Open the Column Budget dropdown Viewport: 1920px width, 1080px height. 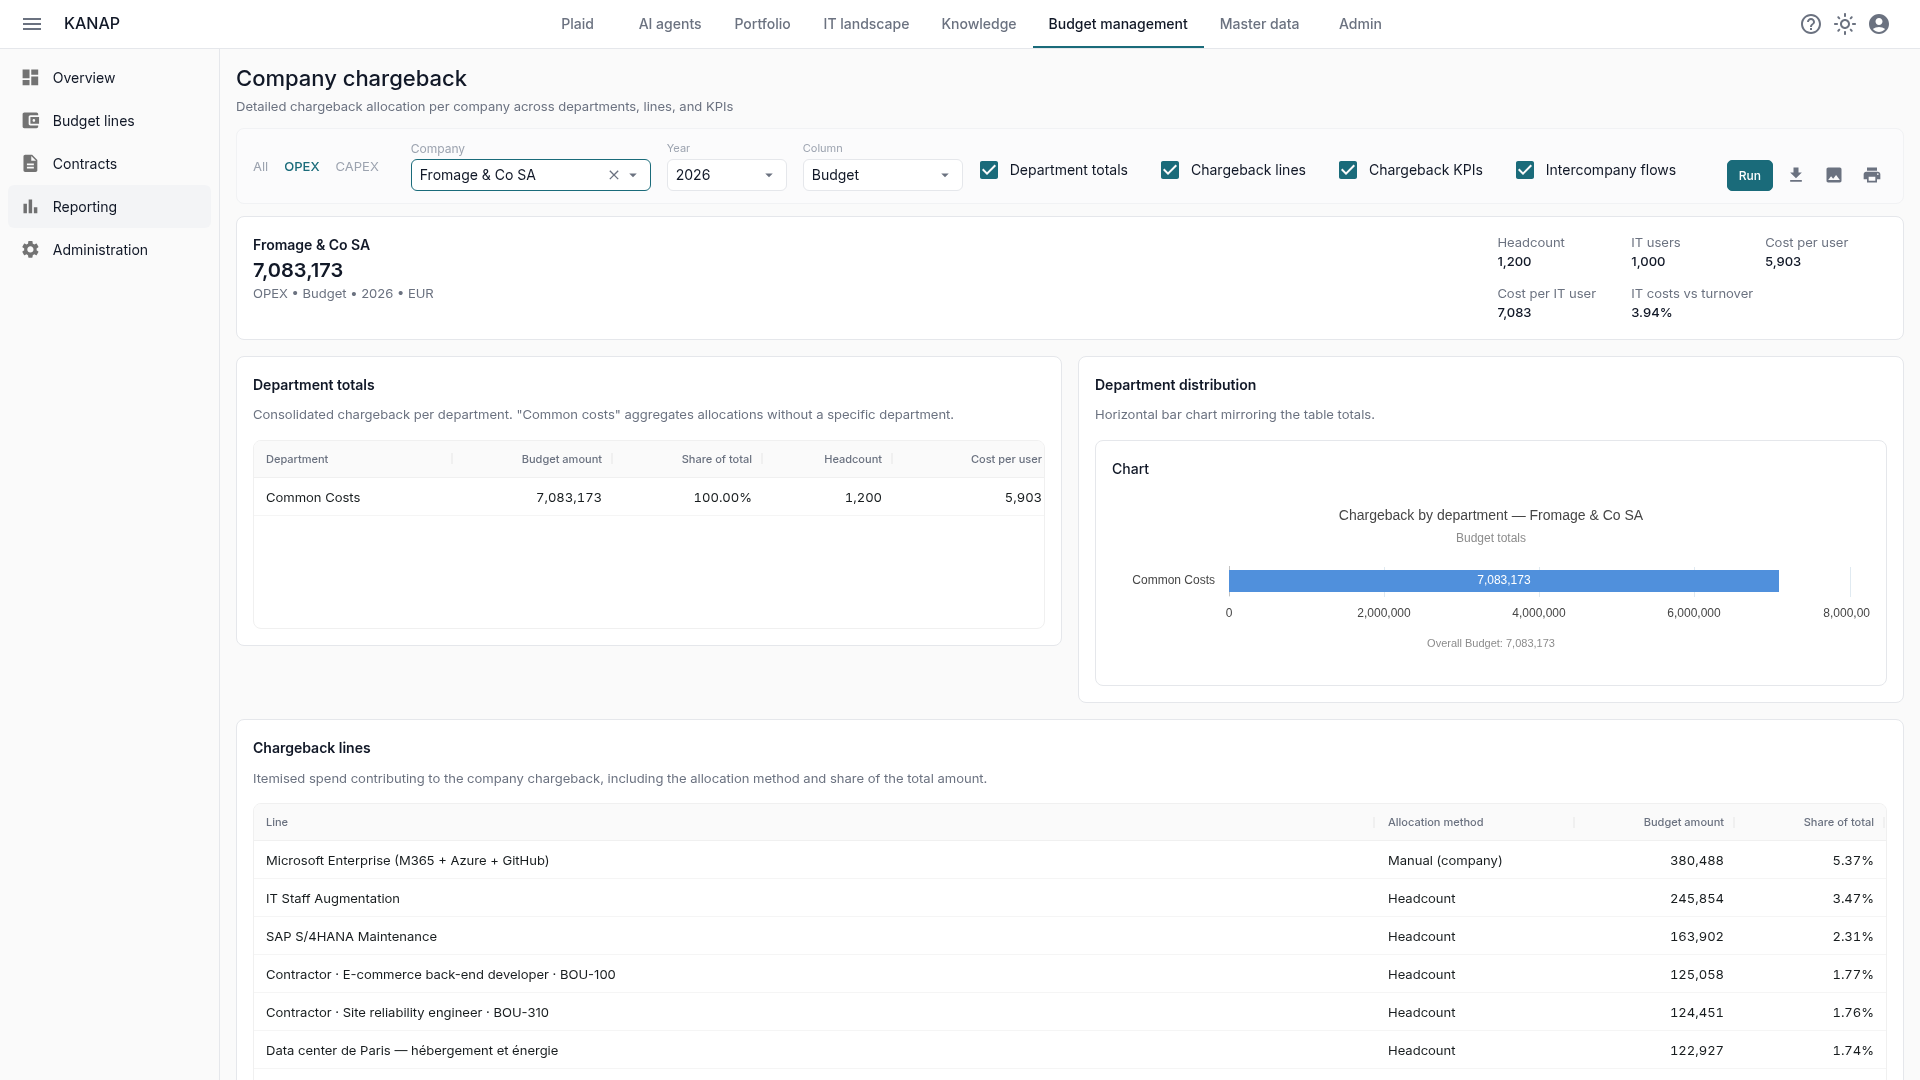(882, 175)
